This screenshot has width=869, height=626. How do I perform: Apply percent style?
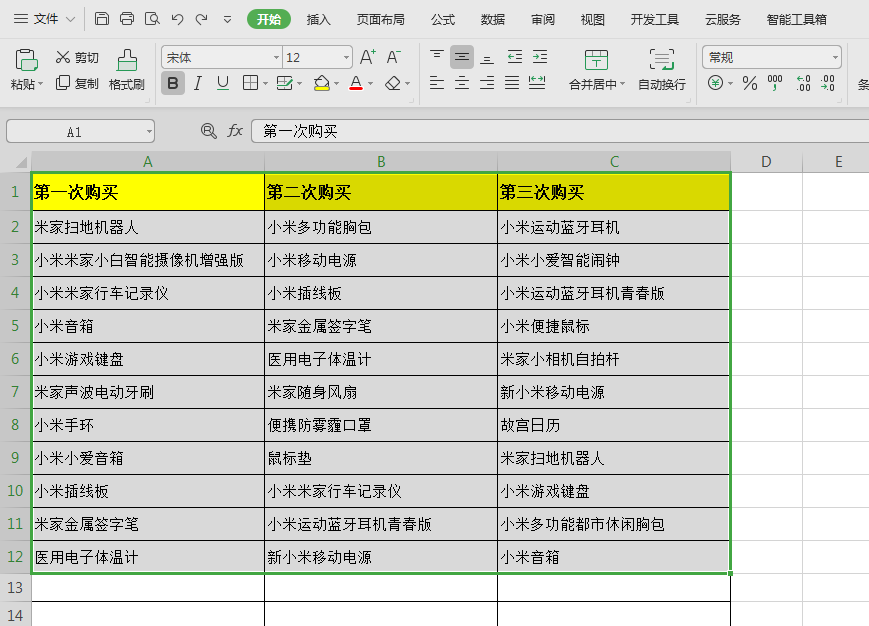pyautogui.click(x=750, y=84)
